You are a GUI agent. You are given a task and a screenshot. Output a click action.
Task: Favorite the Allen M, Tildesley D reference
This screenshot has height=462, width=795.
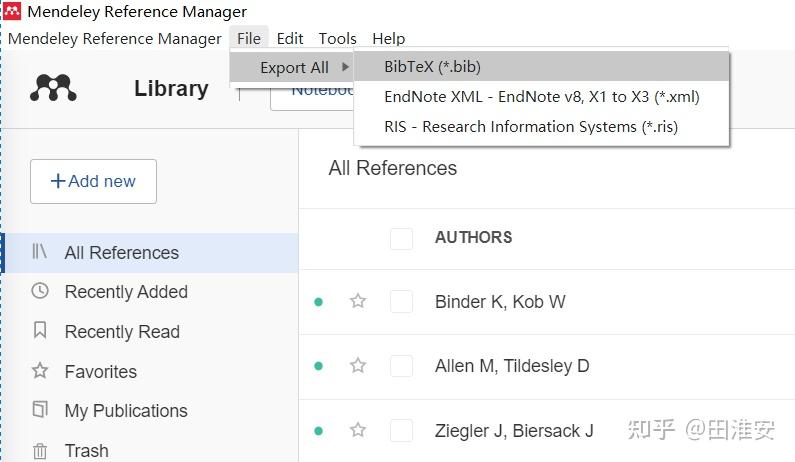point(358,366)
